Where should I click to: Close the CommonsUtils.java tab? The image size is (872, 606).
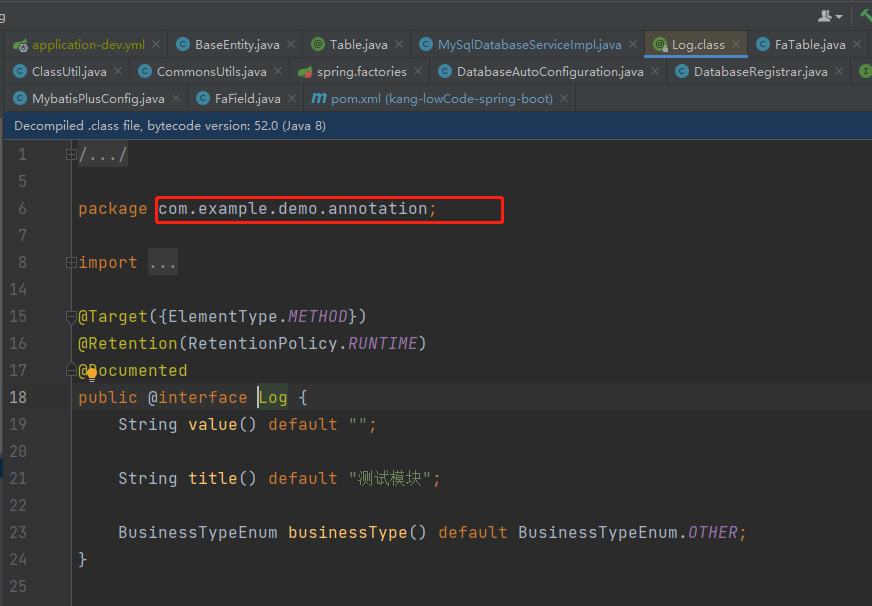278,72
